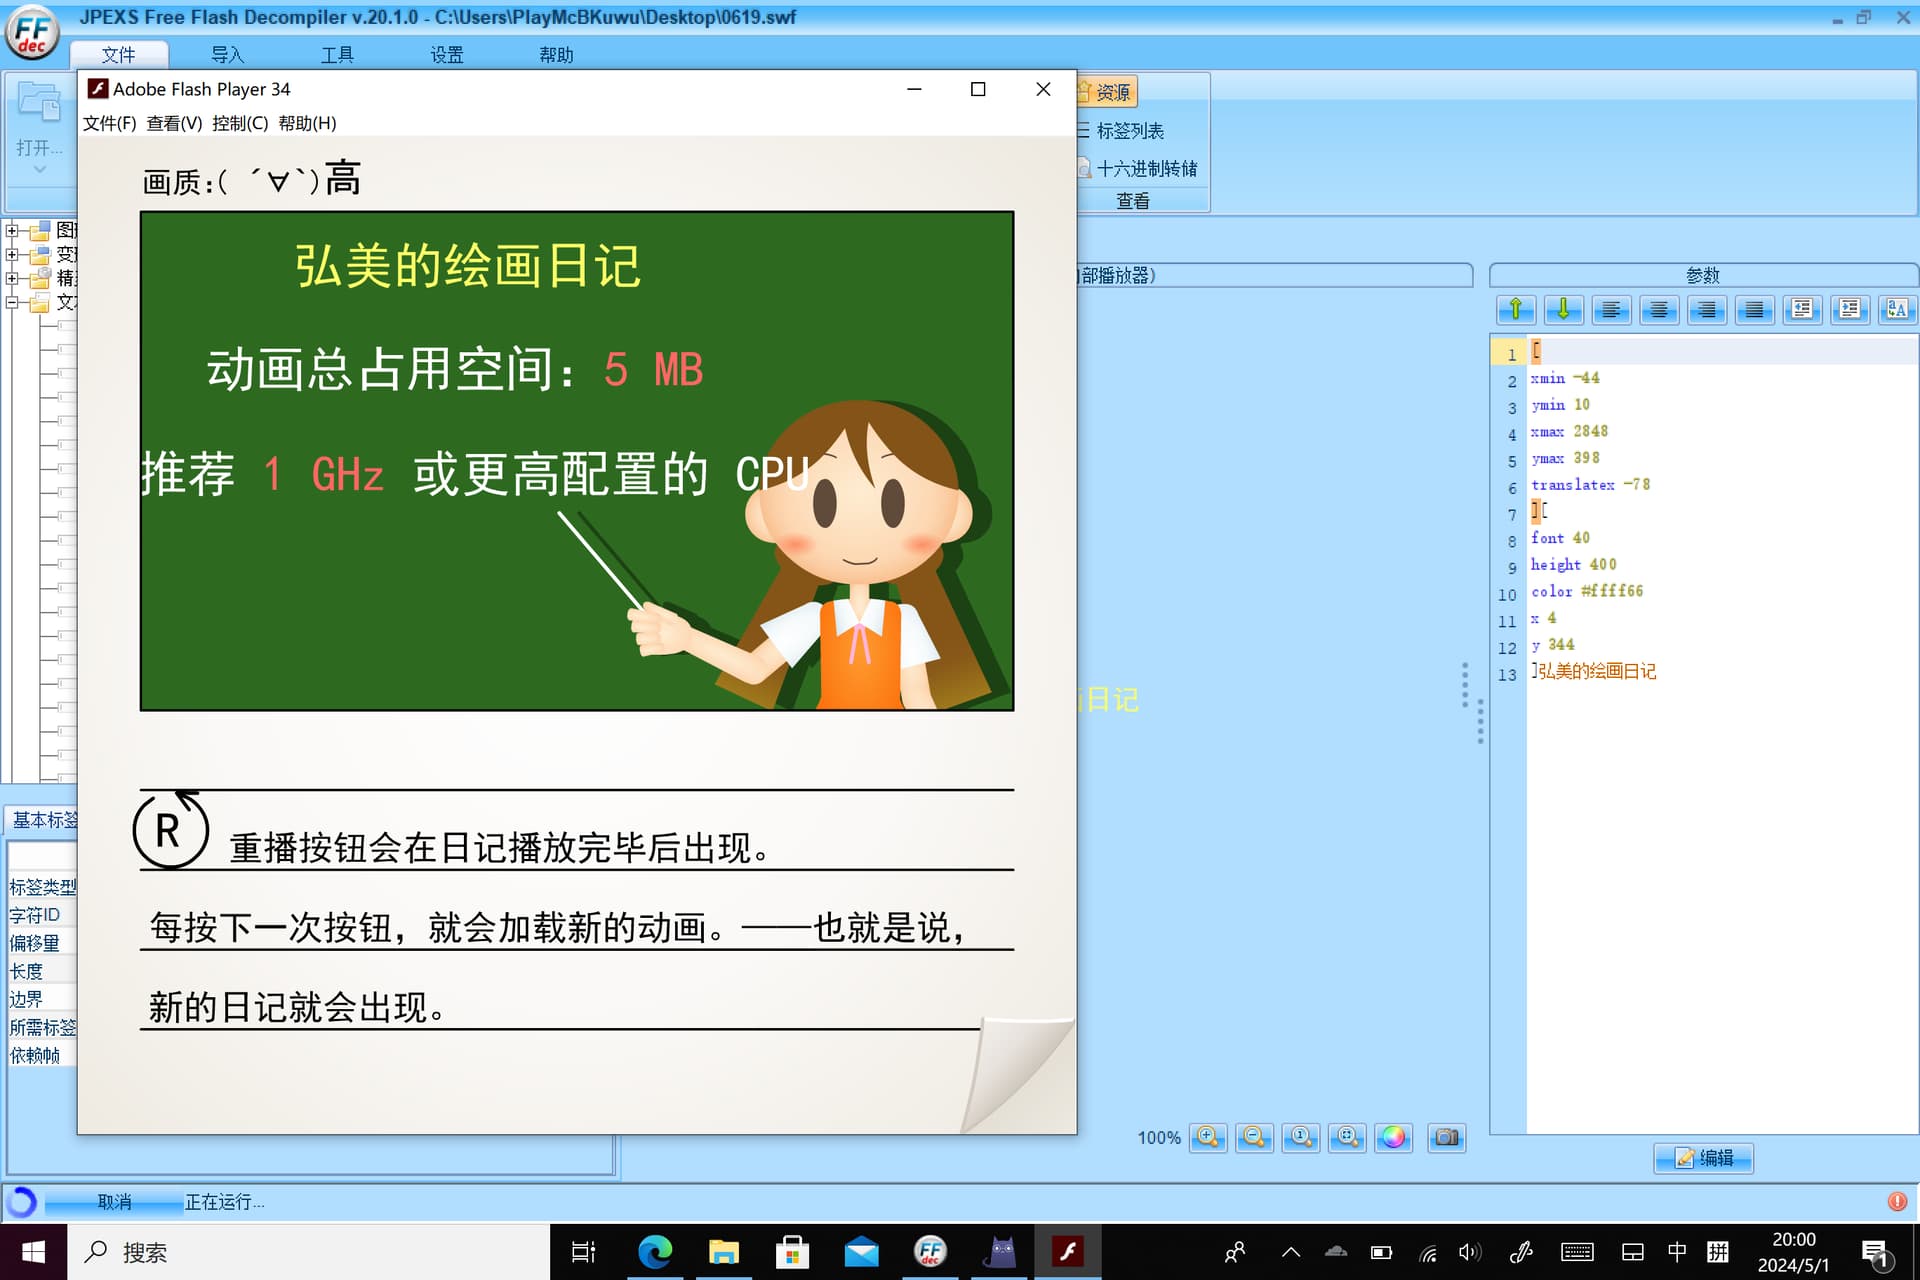Open the dropdown arrow under 打开
This screenshot has height=1280, width=1920.
tap(40, 170)
